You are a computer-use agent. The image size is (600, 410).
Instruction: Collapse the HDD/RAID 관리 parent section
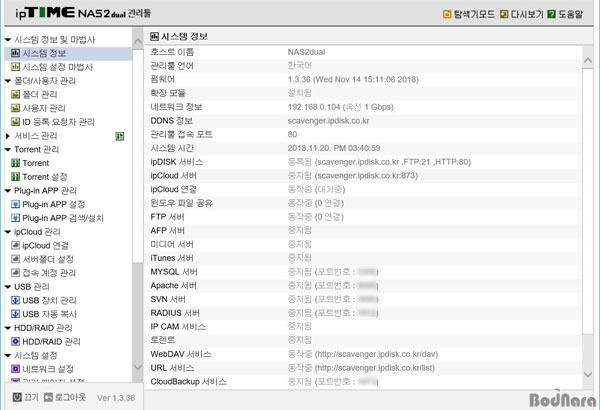8,328
